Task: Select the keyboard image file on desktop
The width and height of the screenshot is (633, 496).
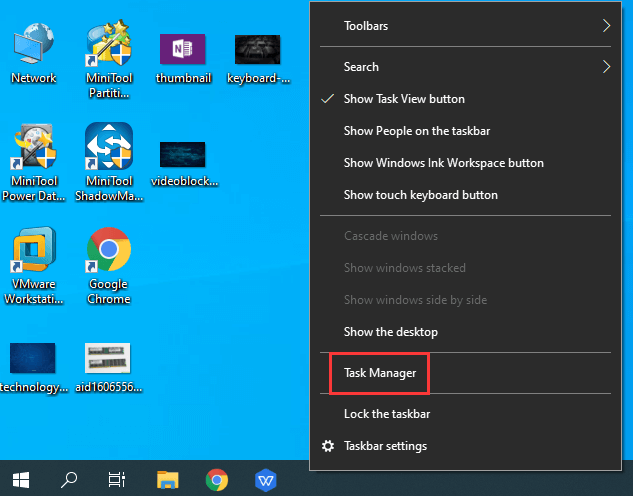Action: (x=258, y=49)
